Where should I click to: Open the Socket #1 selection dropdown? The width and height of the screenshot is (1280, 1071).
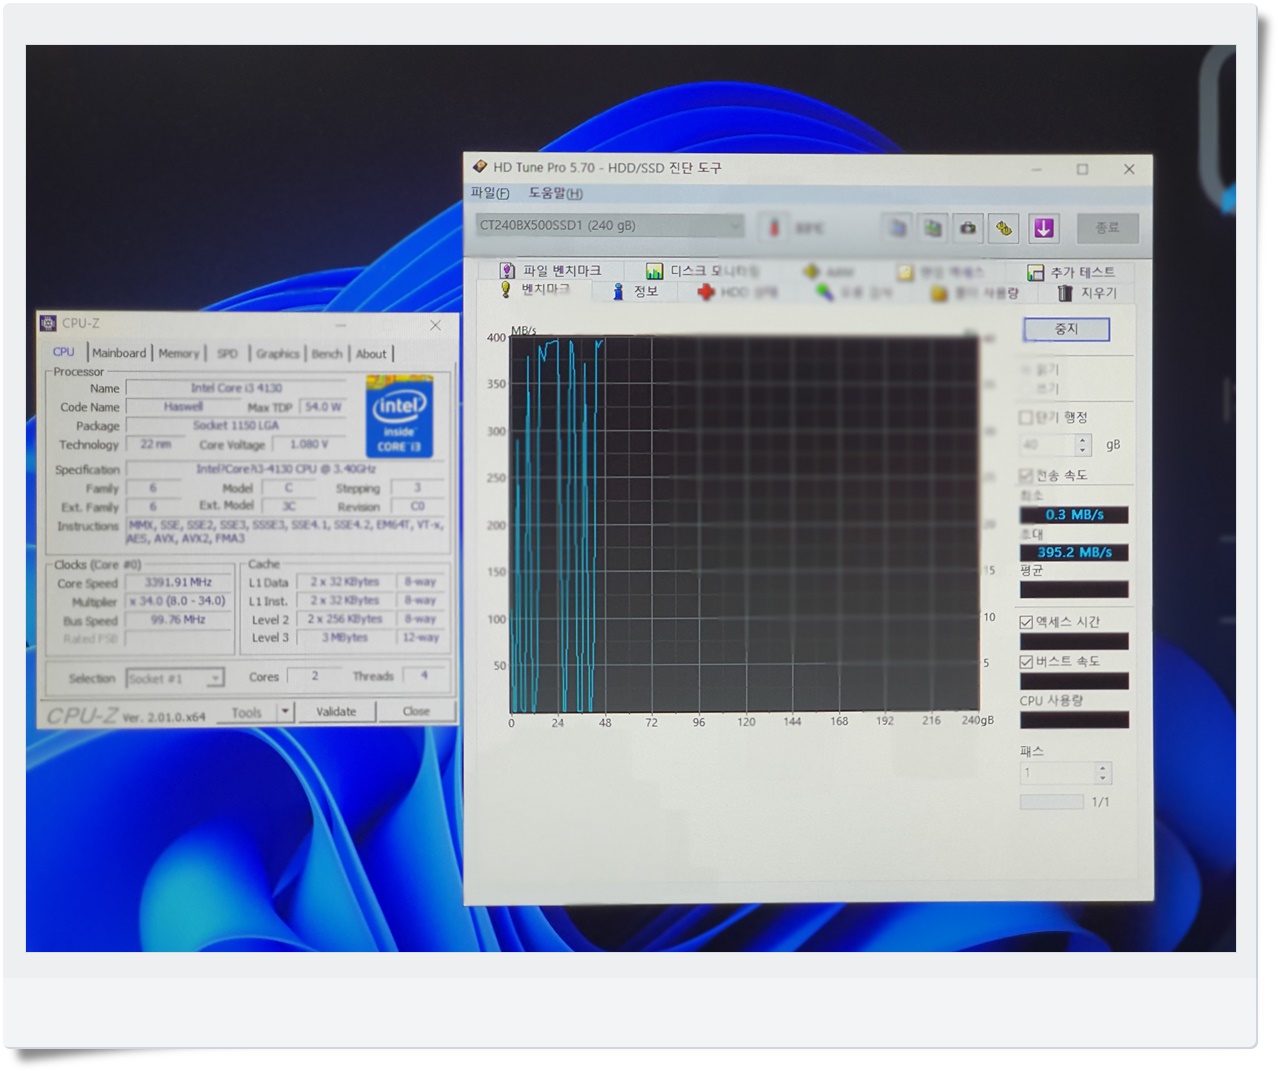[174, 678]
